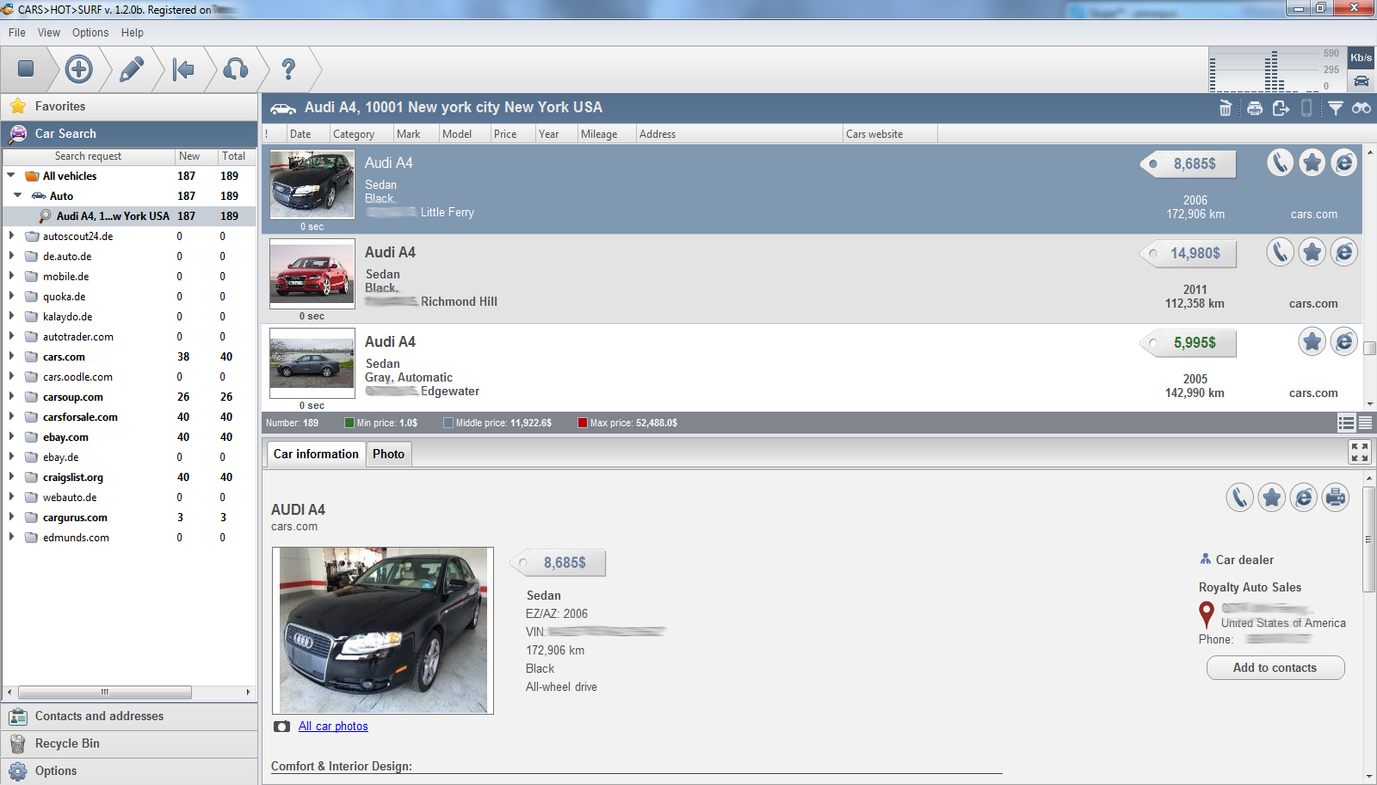Open the Help menu

tap(132, 33)
